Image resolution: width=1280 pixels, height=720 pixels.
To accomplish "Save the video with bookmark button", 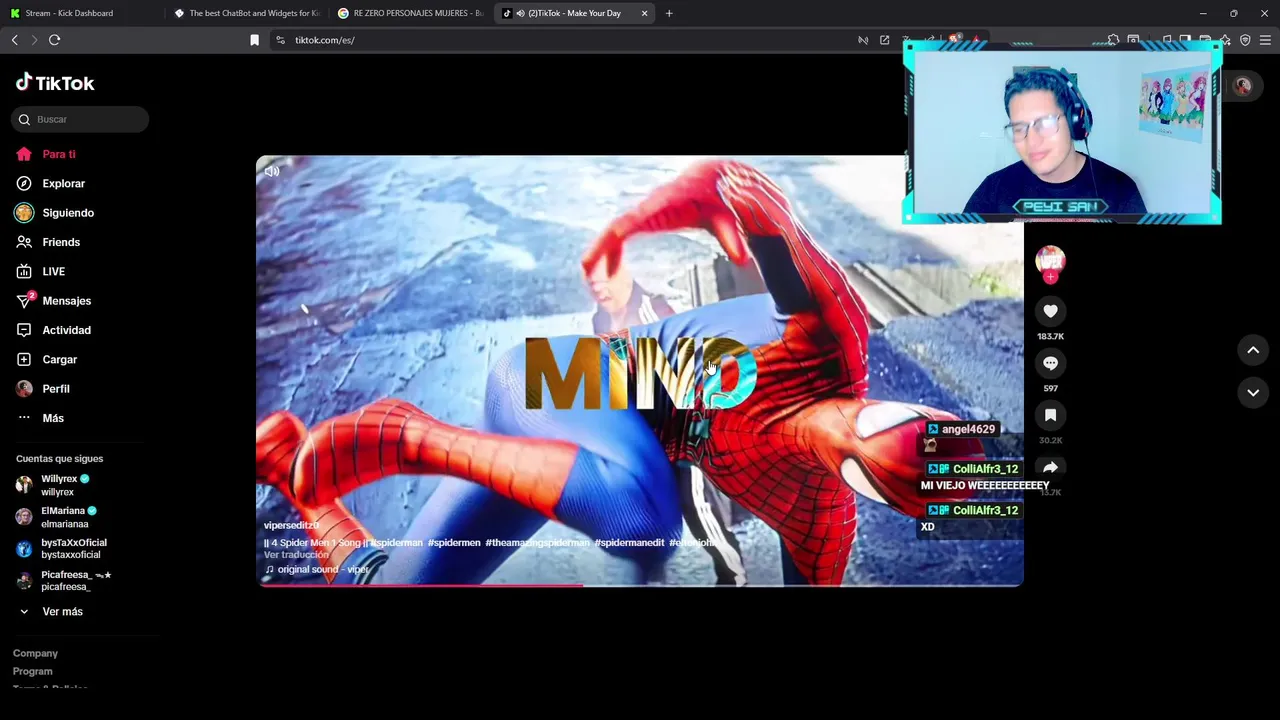I will coord(1050,415).
